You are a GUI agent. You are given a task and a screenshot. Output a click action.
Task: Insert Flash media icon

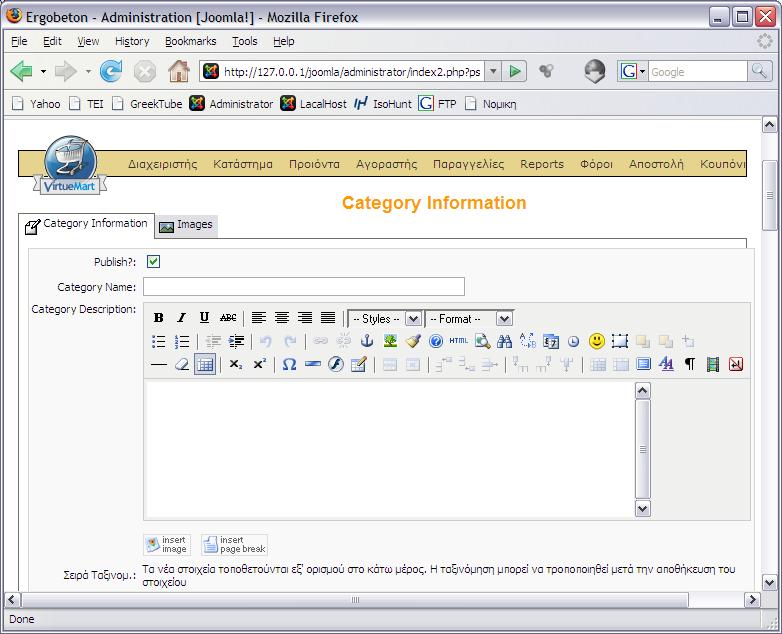point(336,365)
